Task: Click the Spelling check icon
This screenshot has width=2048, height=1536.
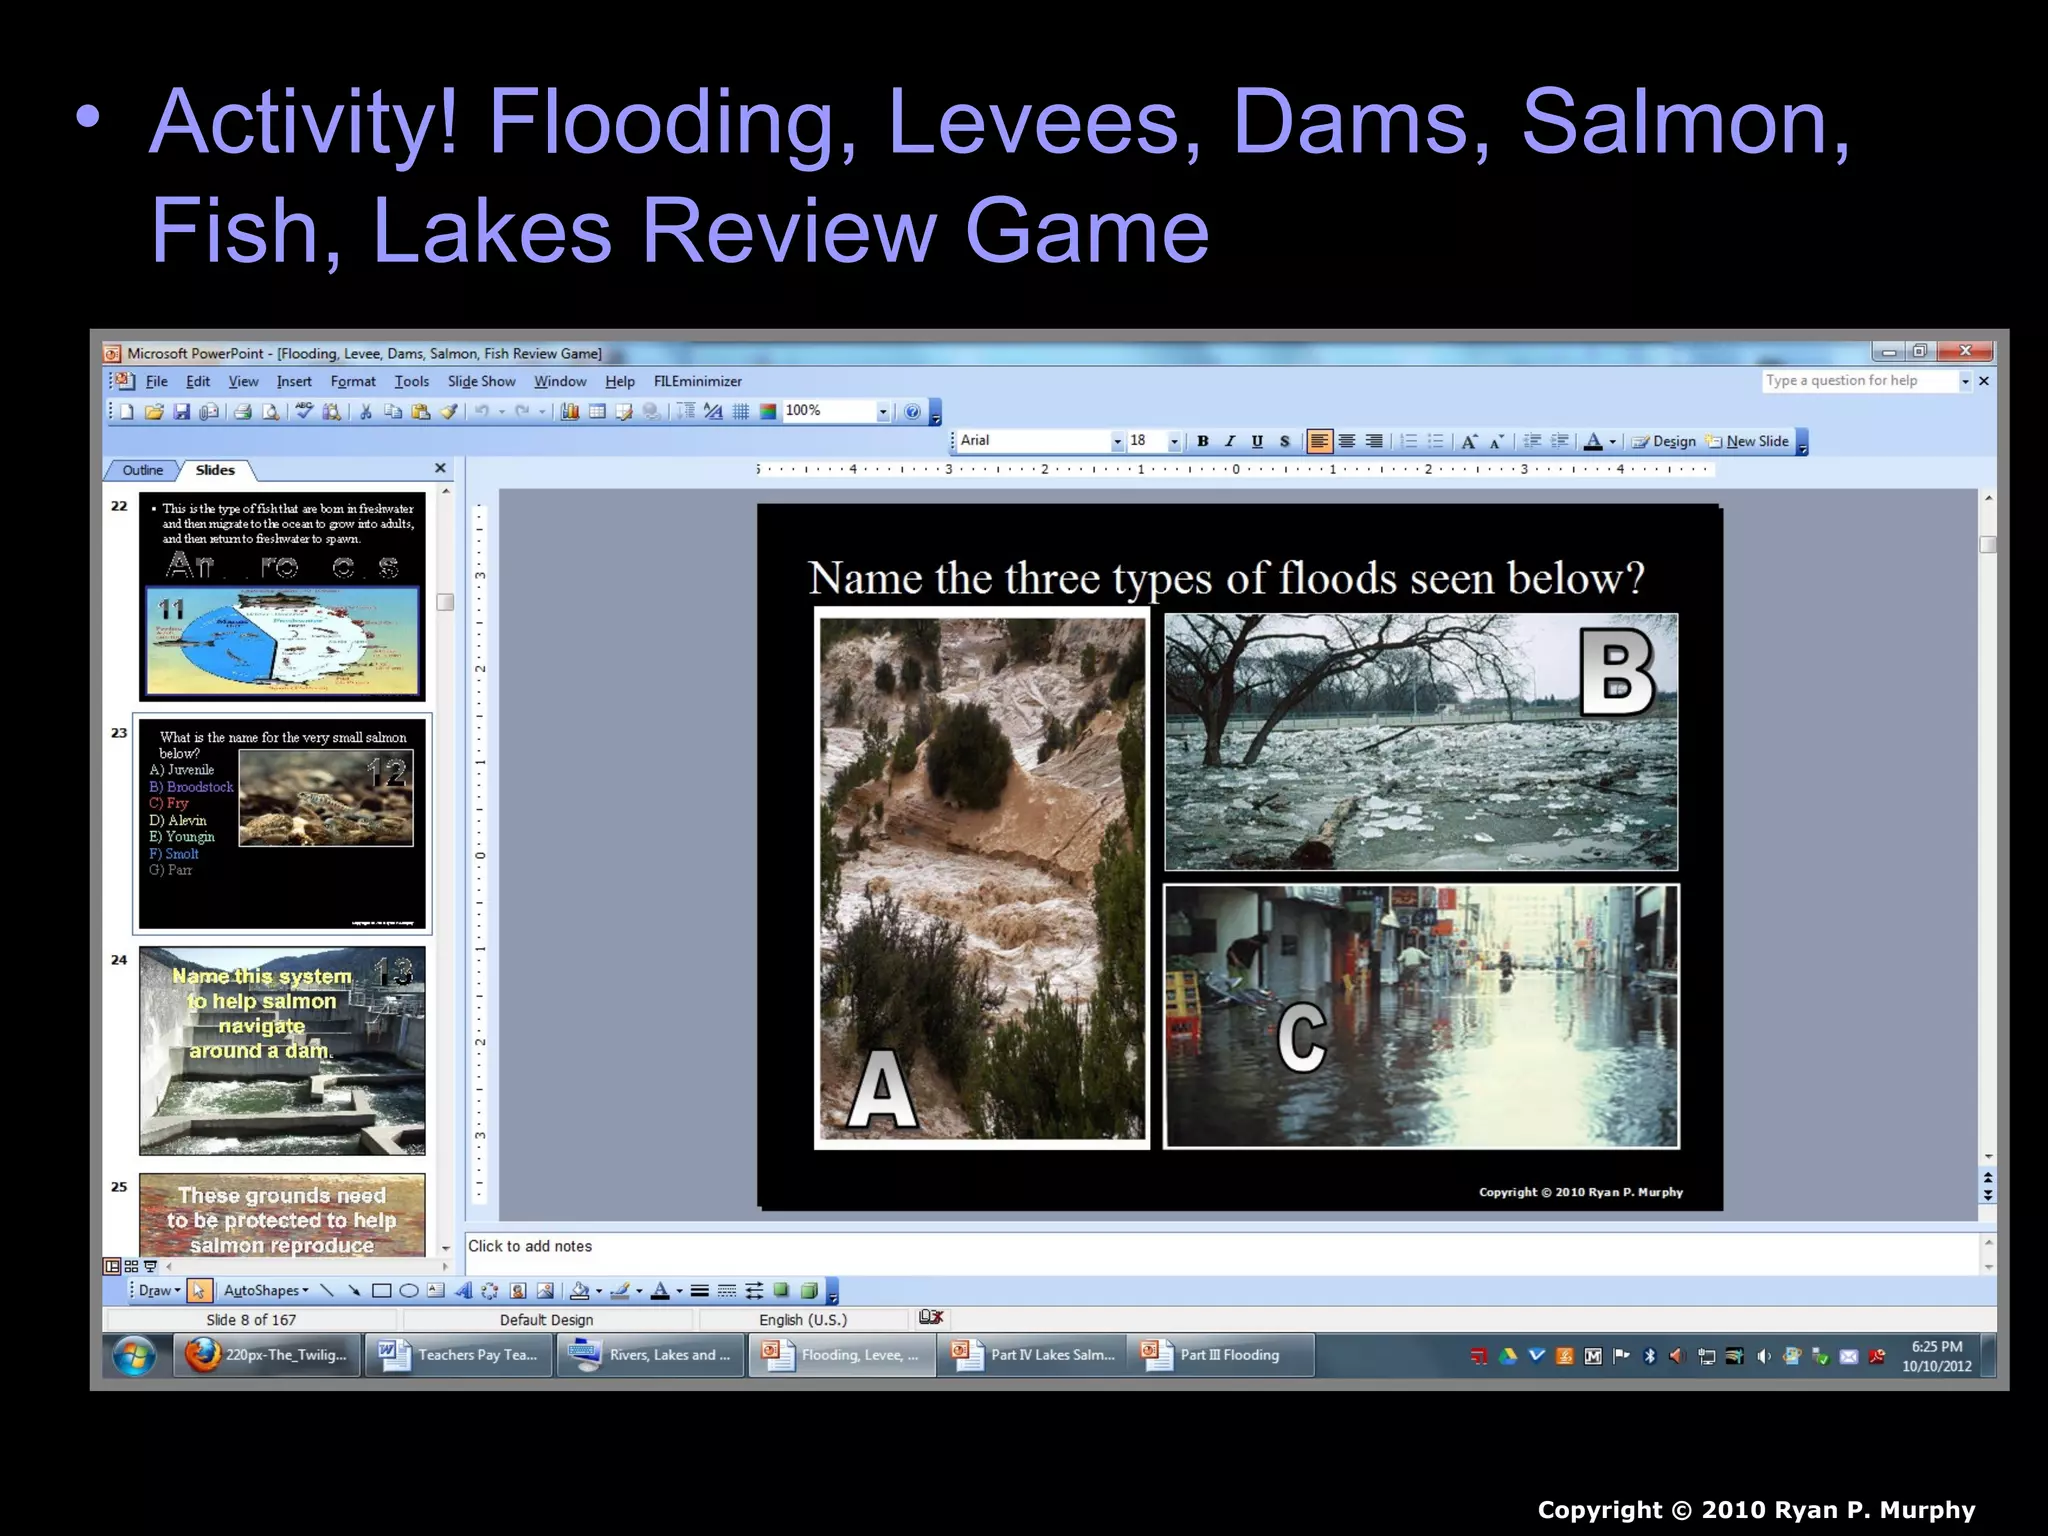Action: pos(304,412)
